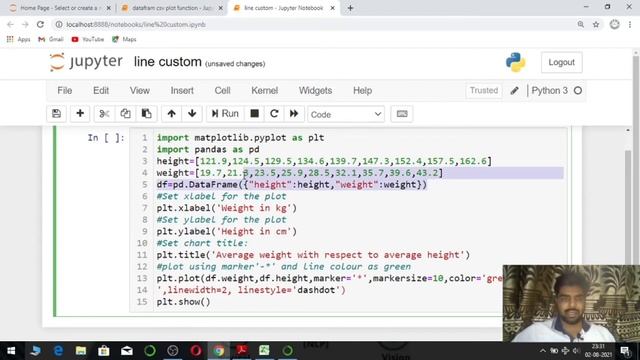Paste cells below icon
The image size is (640, 360).
(146, 114)
